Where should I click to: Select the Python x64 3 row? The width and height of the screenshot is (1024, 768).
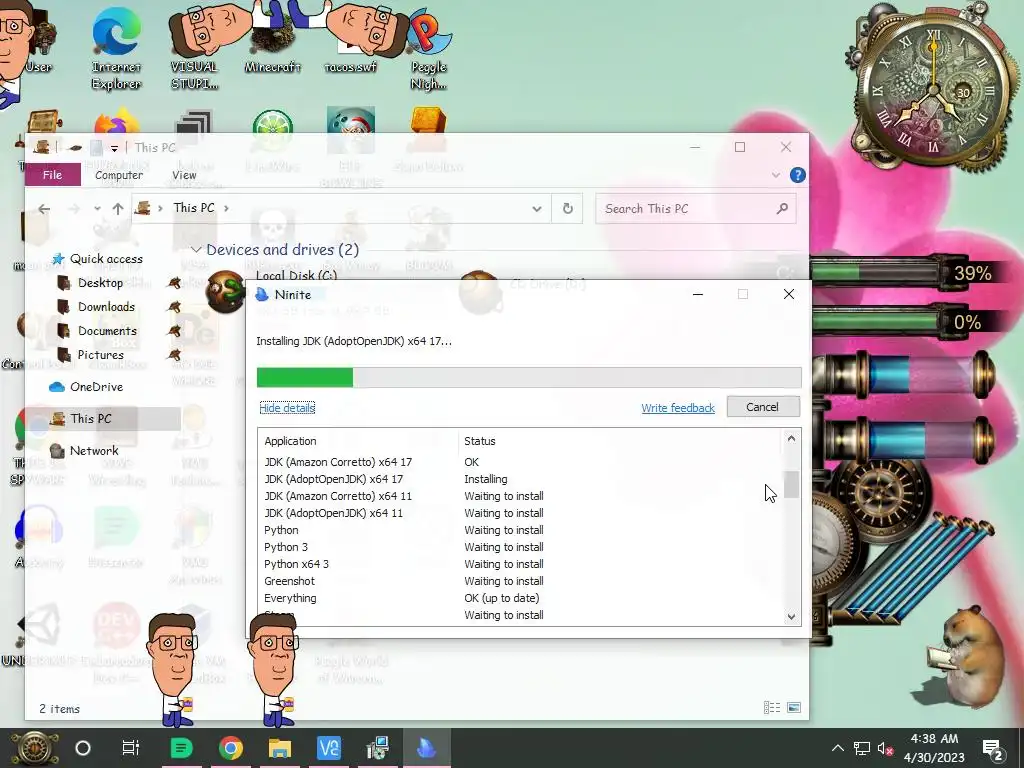point(520,564)
